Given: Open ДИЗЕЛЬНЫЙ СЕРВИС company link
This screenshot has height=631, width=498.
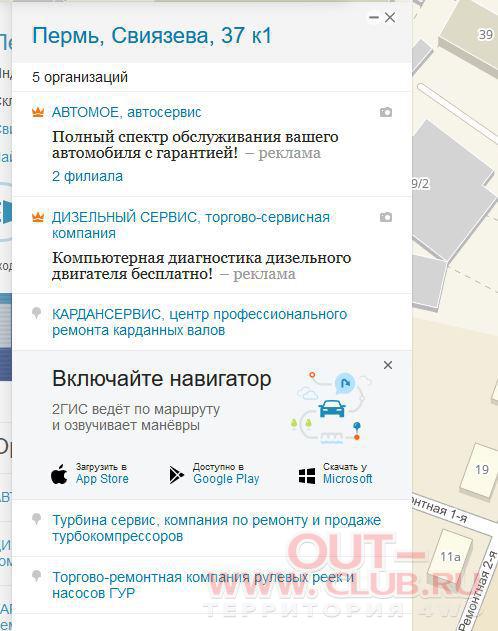Looking at the screenshot, I should [x=191, y=225].
